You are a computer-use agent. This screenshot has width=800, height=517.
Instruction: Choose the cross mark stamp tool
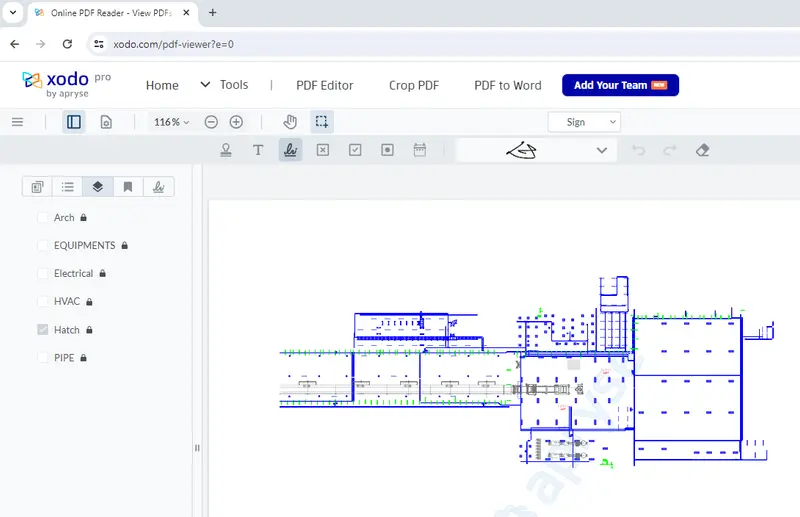click(322, 150)
